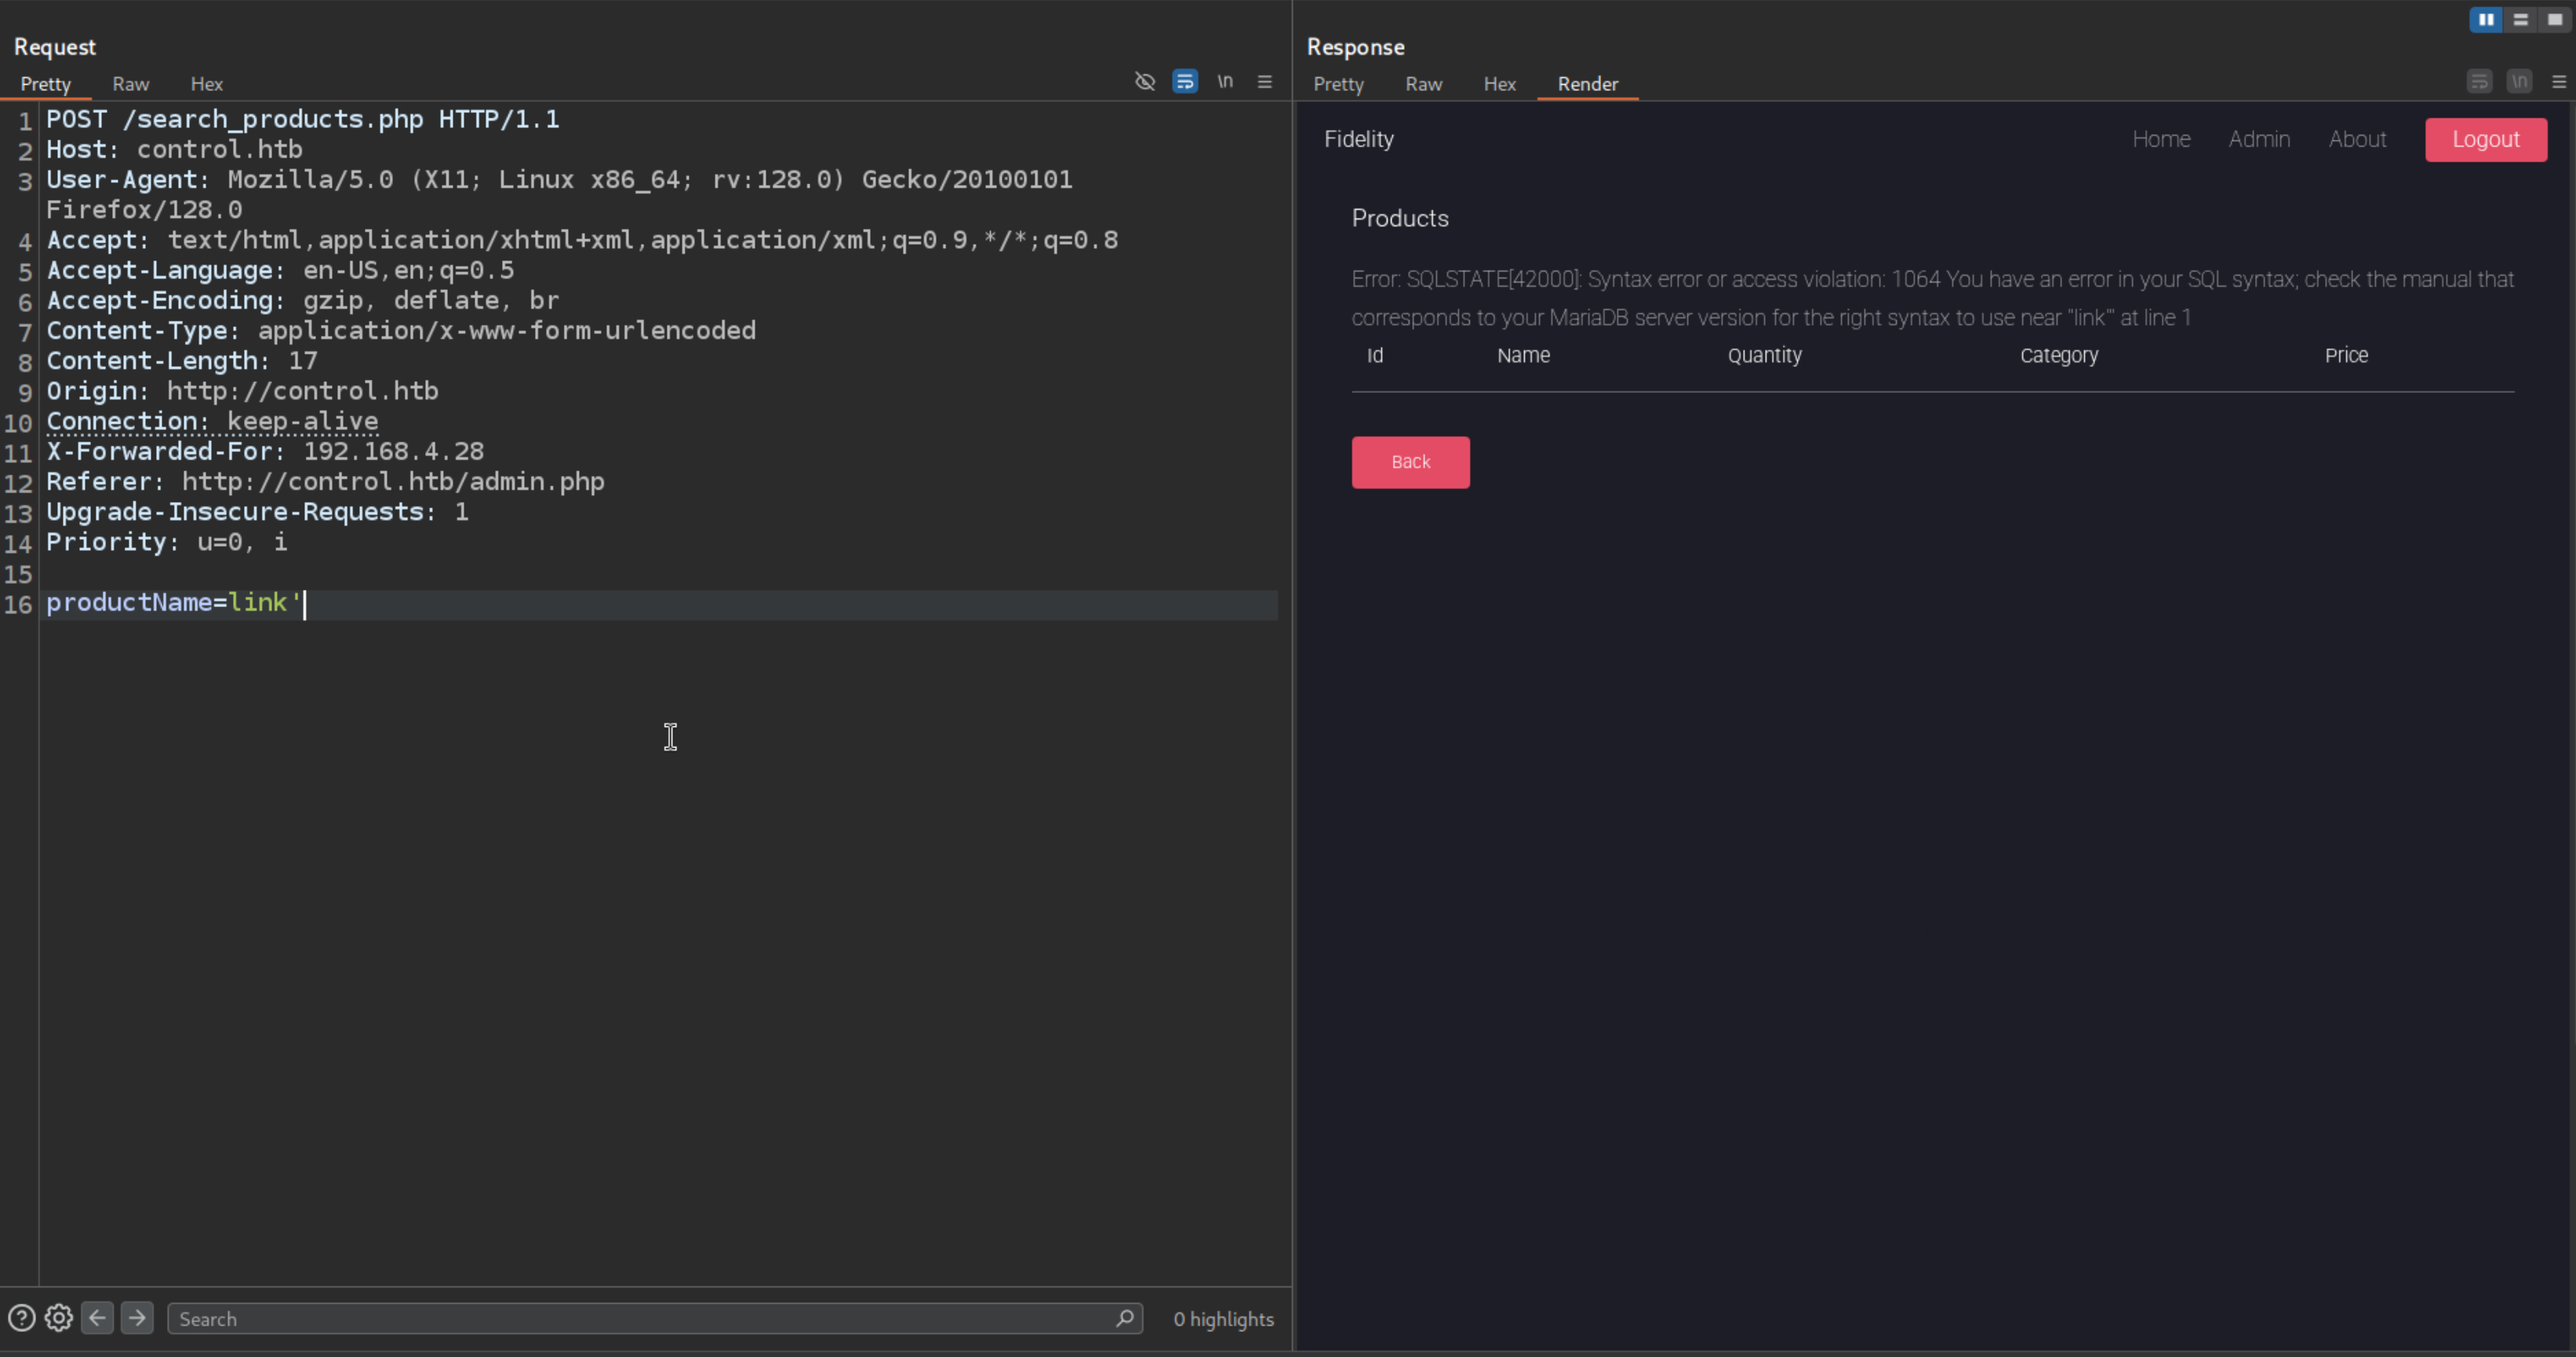
Task: Click magnifier icon in search field
Action: (1125, 1318)
